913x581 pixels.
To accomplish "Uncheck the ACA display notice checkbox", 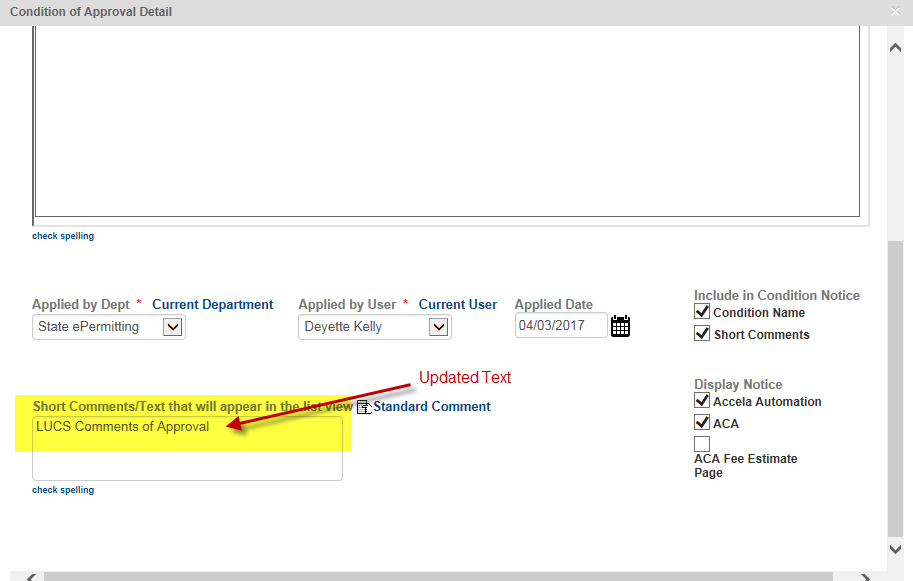I will click(x=702, y=423).
